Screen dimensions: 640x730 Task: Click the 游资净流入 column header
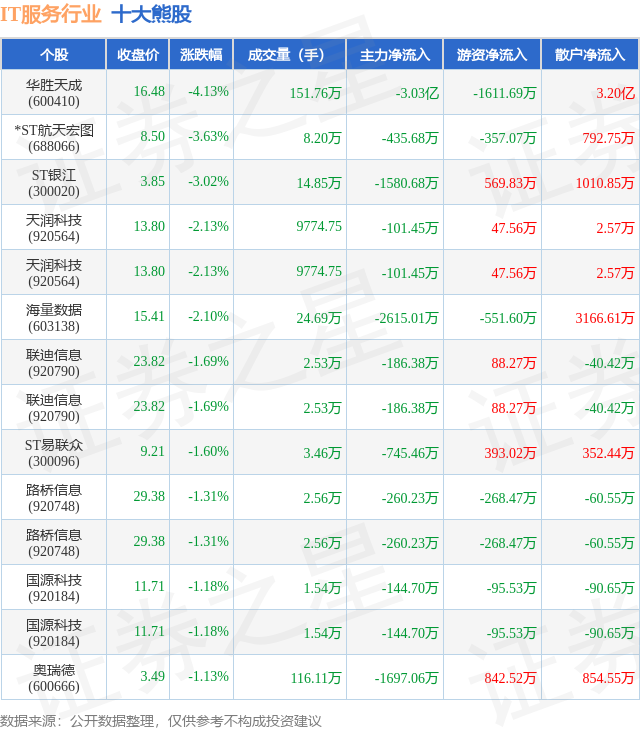(x=492, y=54)
